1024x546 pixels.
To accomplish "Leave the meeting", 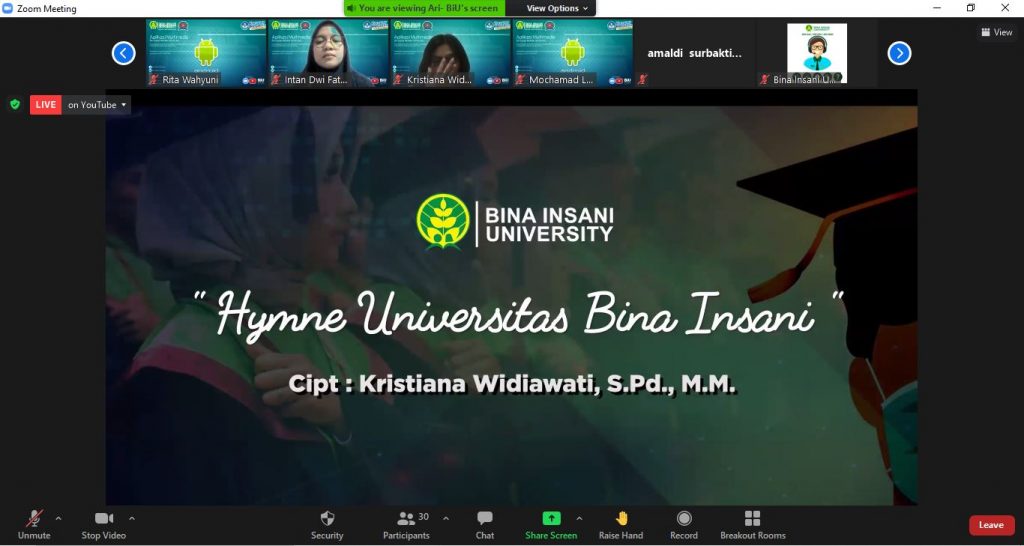I will 991,525.
